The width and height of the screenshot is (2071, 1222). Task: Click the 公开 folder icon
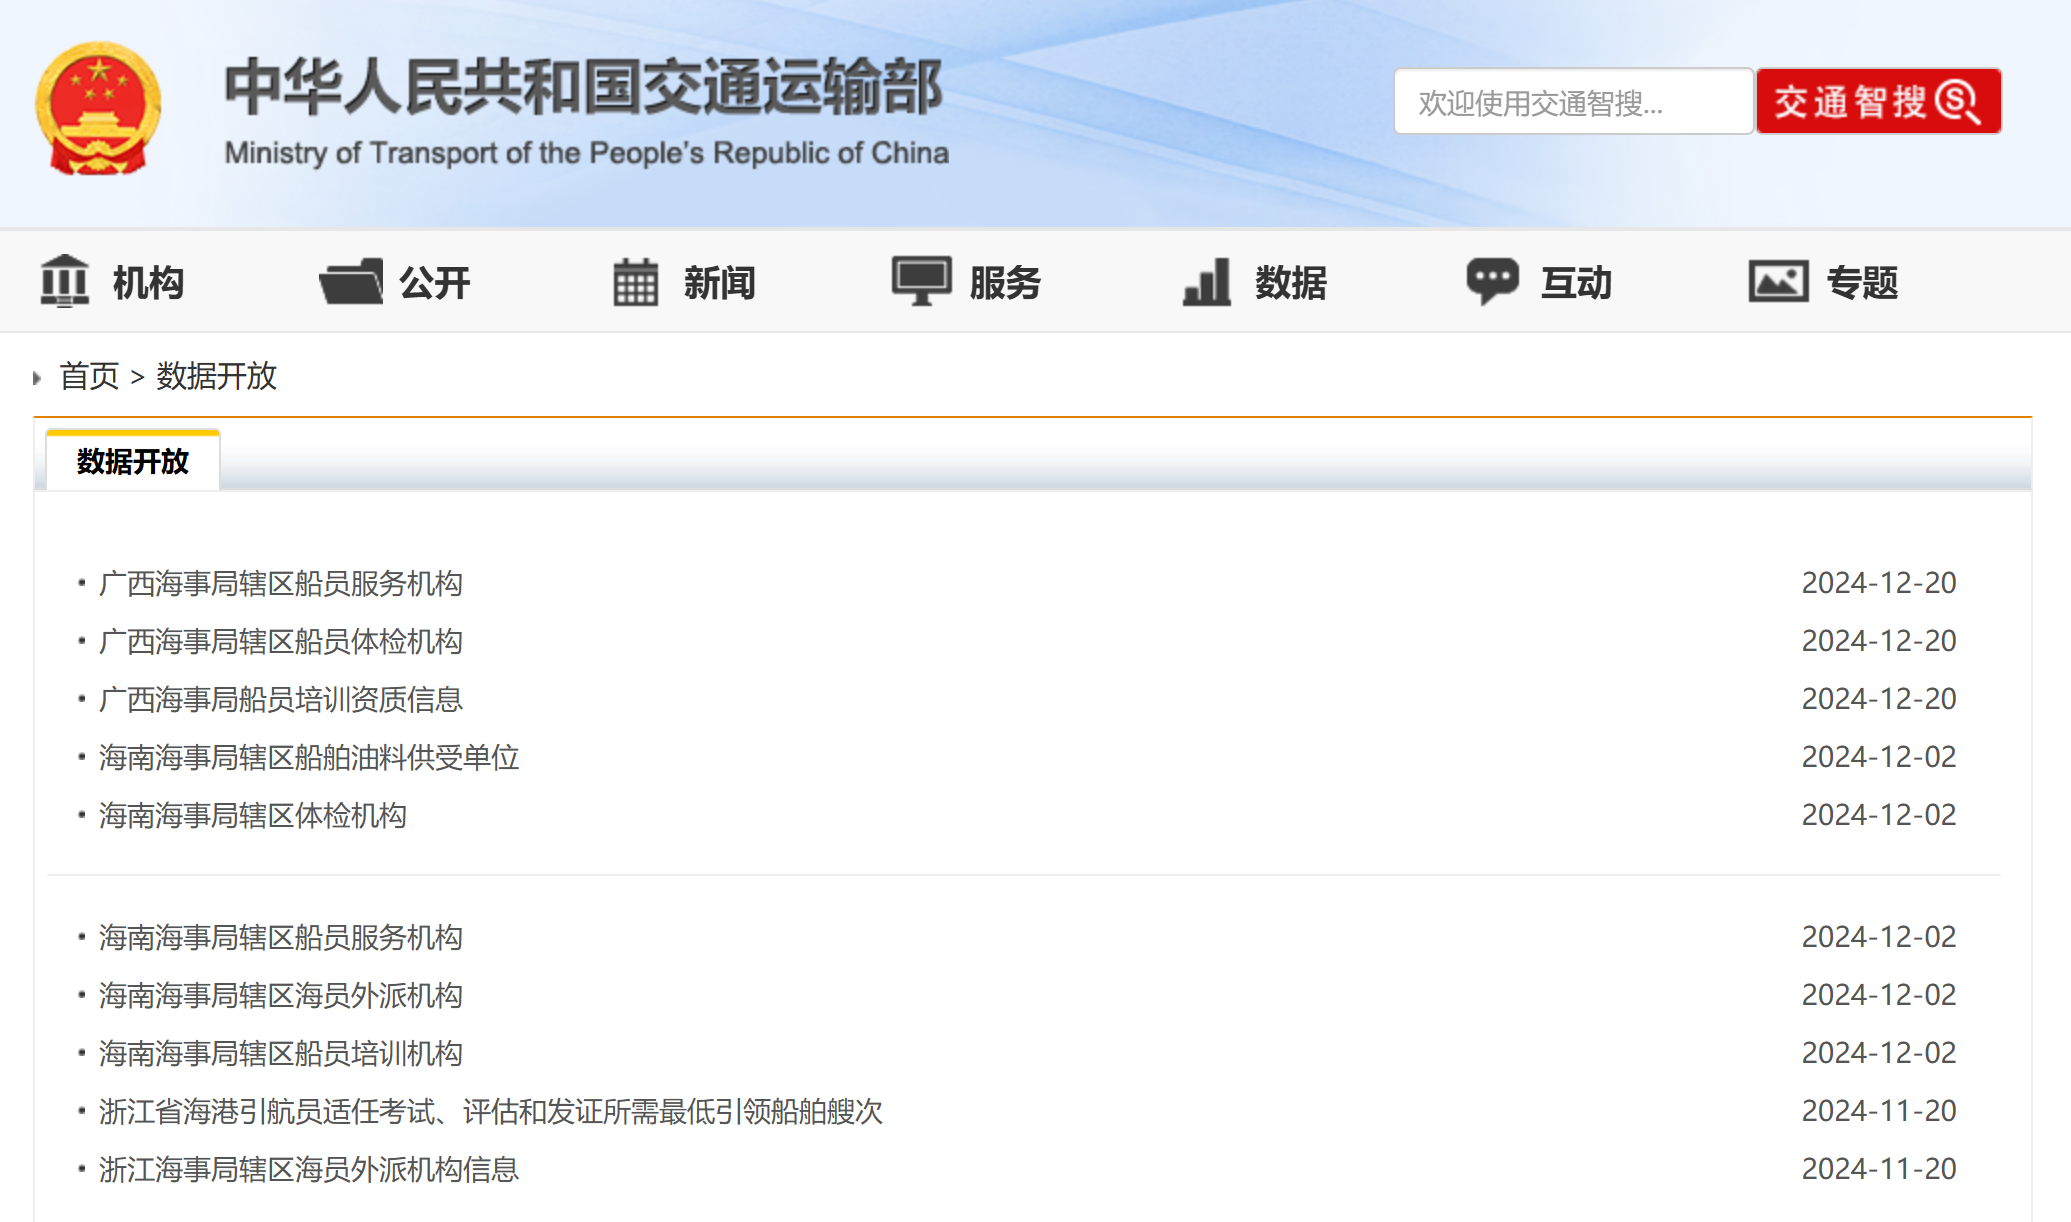351,281
